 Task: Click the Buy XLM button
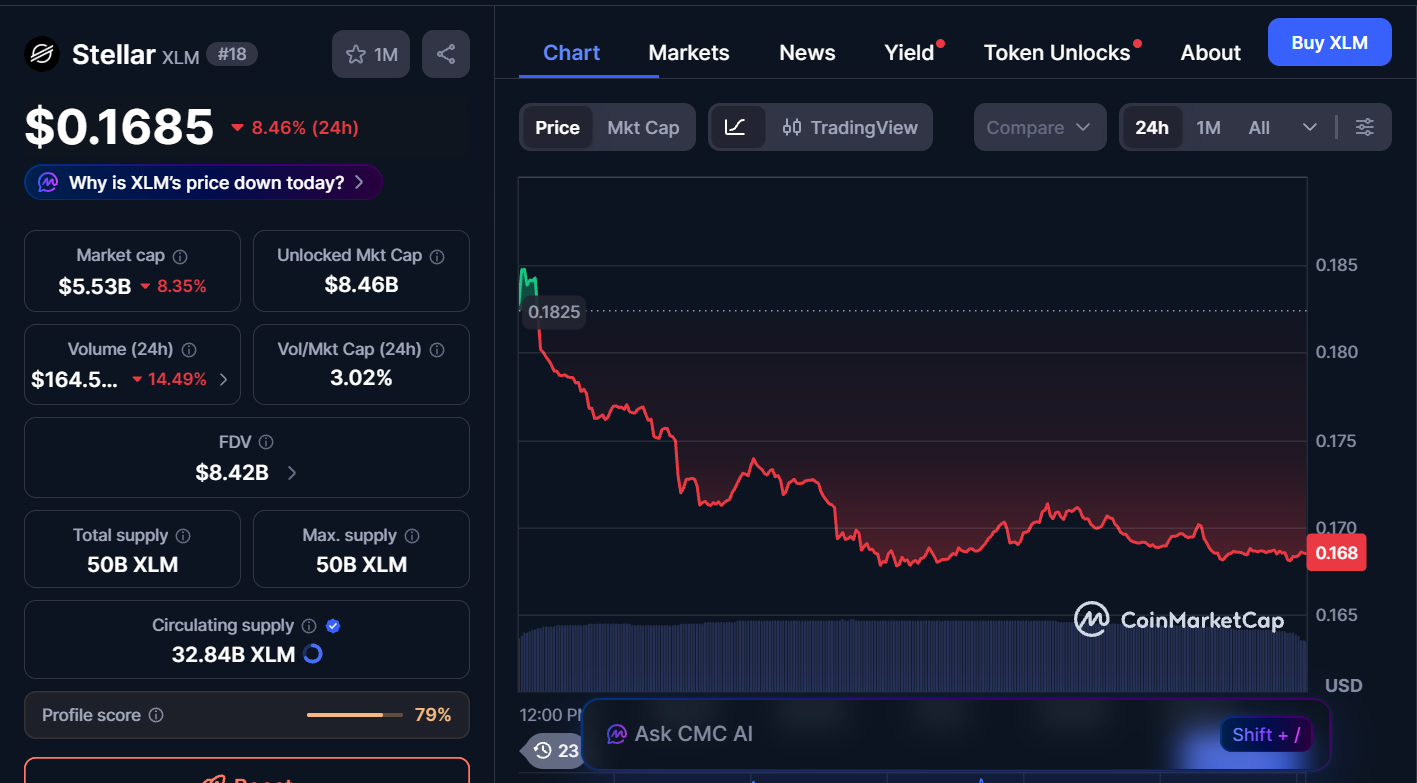coord(1329,42)
